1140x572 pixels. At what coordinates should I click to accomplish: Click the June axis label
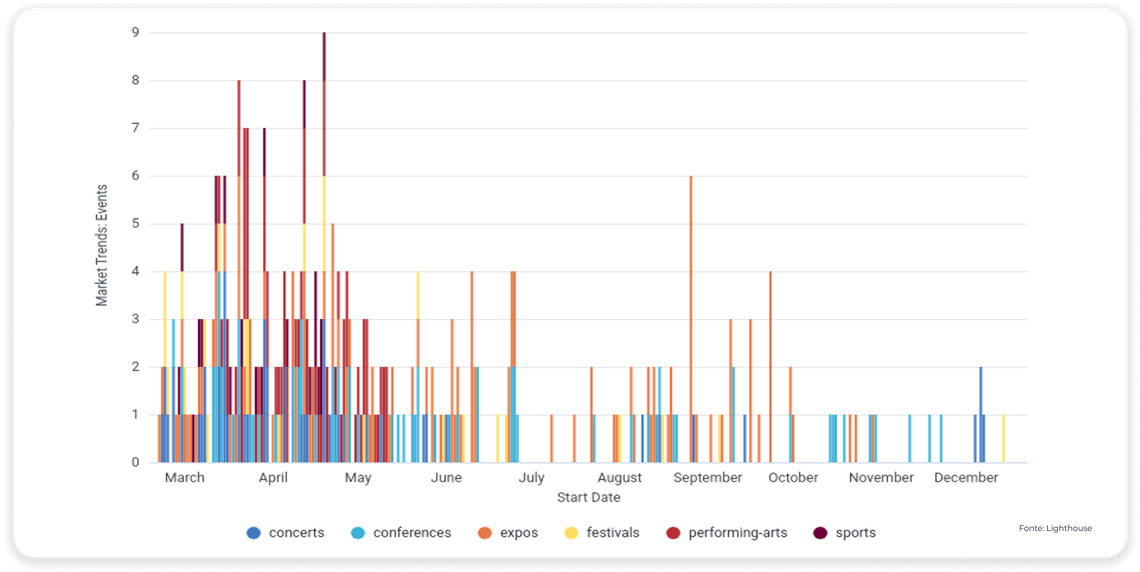pyautogui.click(x=446, y=478)
